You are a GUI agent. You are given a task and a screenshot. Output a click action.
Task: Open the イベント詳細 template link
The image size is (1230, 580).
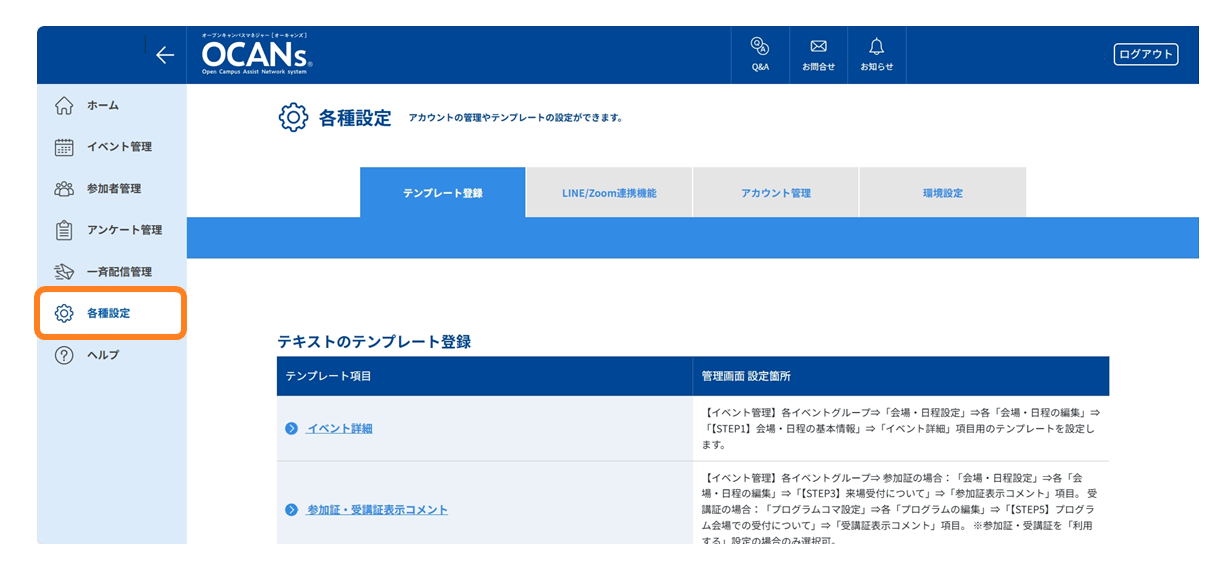point(340,428)
